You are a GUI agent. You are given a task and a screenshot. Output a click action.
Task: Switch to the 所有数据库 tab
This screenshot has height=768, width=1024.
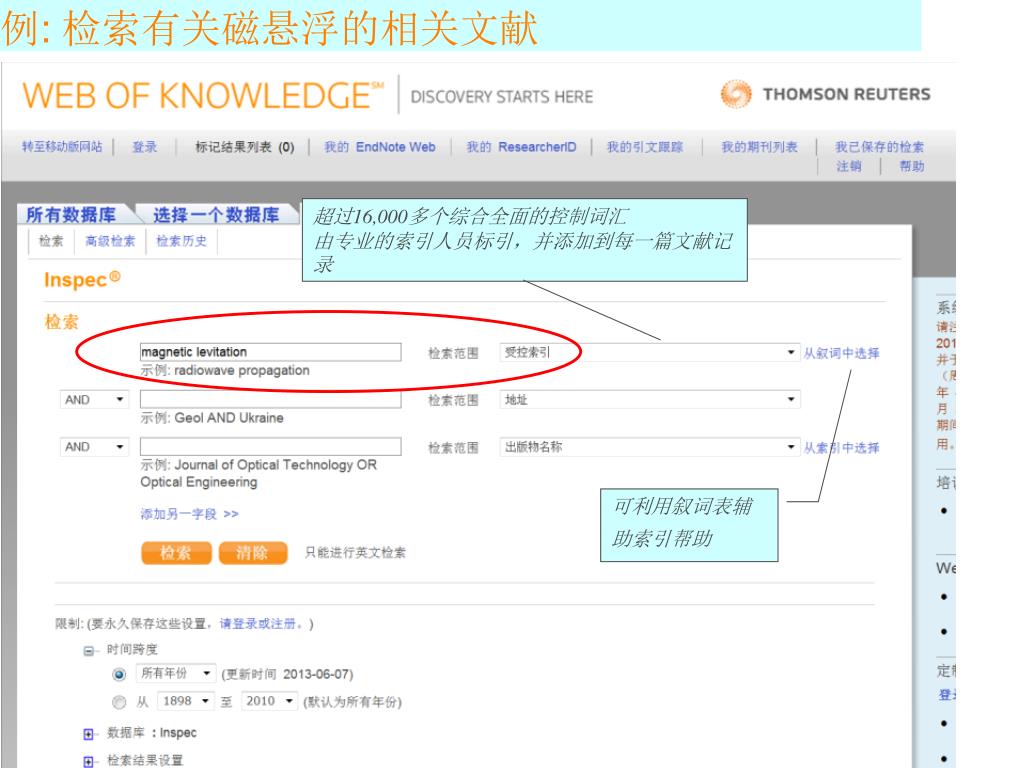71,214
